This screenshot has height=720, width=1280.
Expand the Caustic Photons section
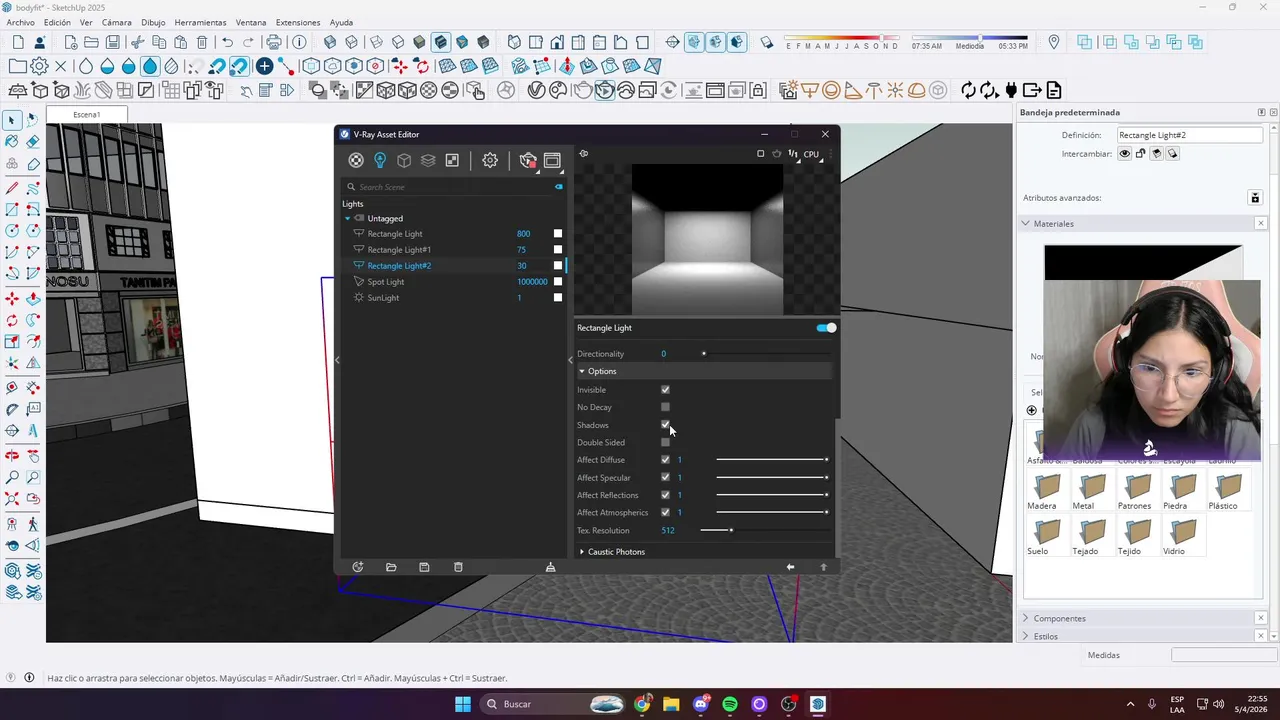[582, 552]
